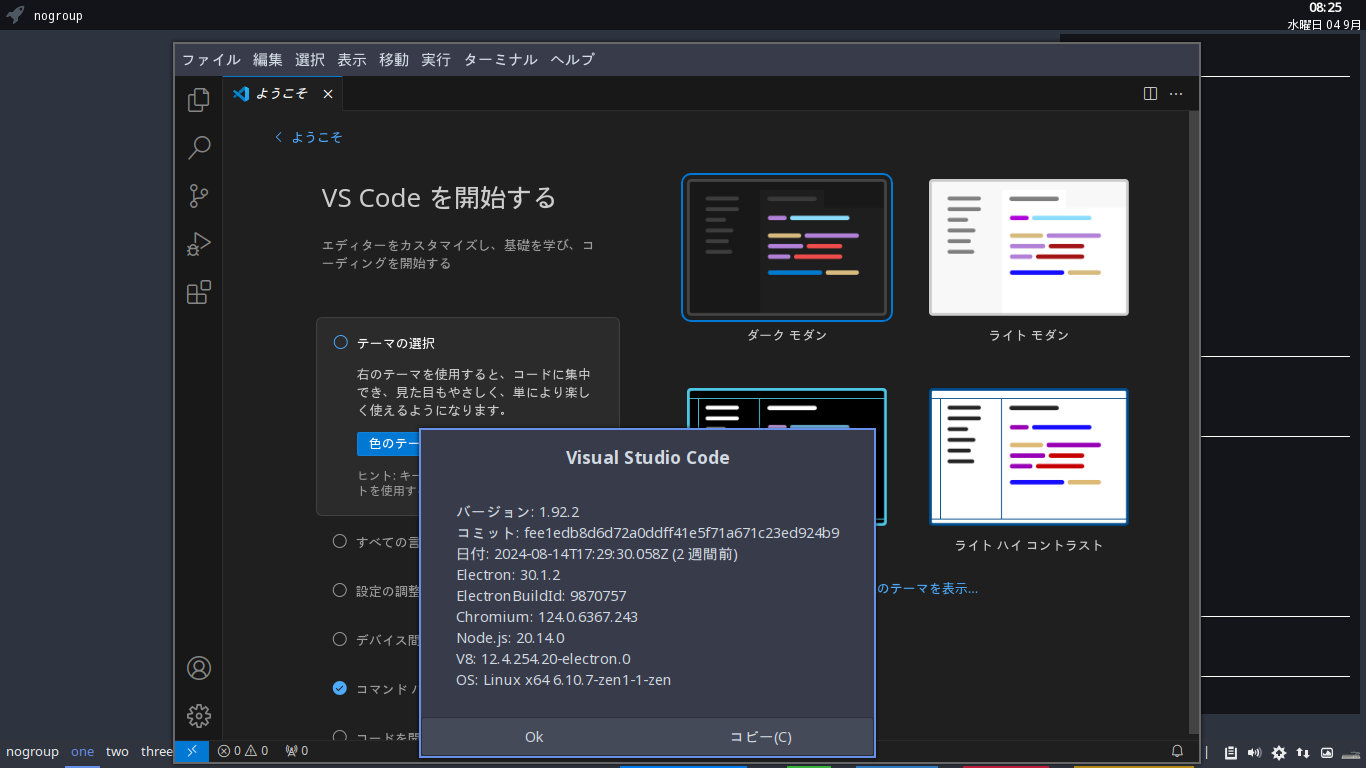
Task: Click コピー(C) in the About dialog
Action: point(761,737)
